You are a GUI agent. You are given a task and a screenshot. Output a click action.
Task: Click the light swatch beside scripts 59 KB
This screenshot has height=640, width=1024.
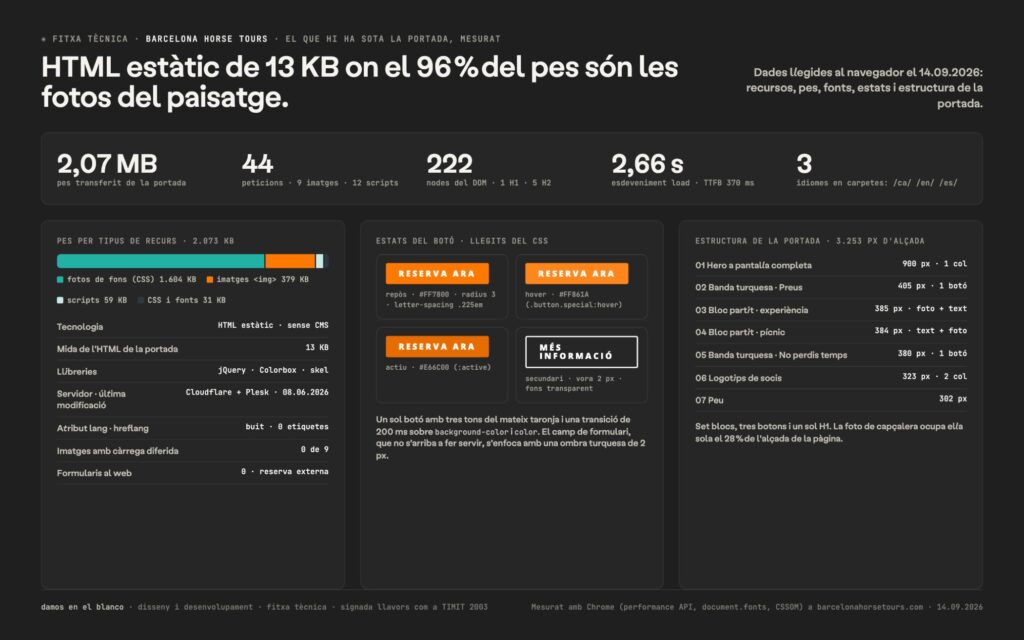tap(60, 300)
